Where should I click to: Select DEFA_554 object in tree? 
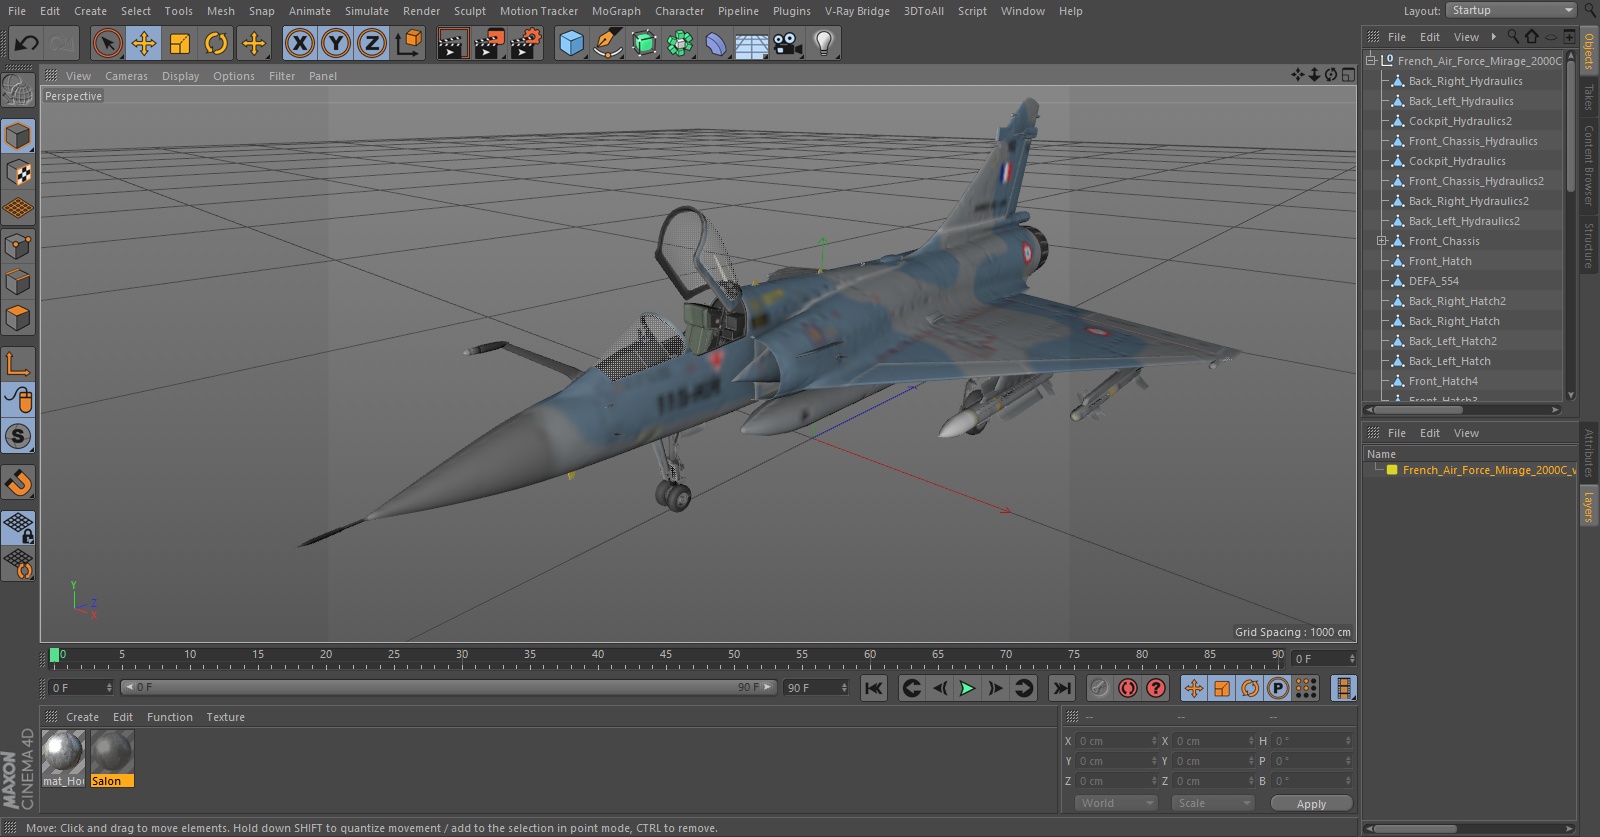(1433, 281)
